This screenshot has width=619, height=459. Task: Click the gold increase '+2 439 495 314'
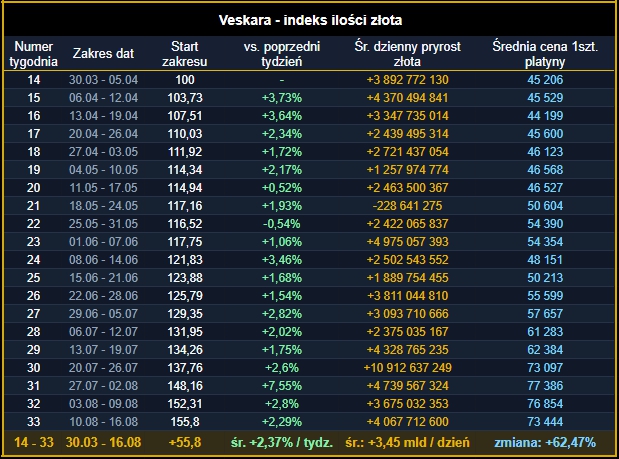[x=407, y=134]
